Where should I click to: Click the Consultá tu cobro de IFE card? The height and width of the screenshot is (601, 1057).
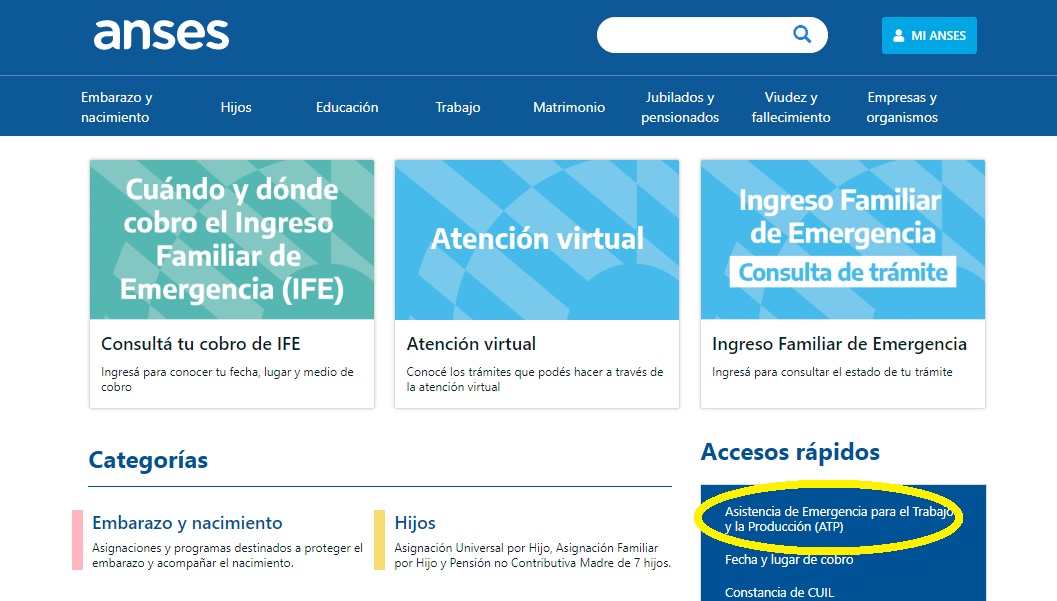[x=231, y=284]
